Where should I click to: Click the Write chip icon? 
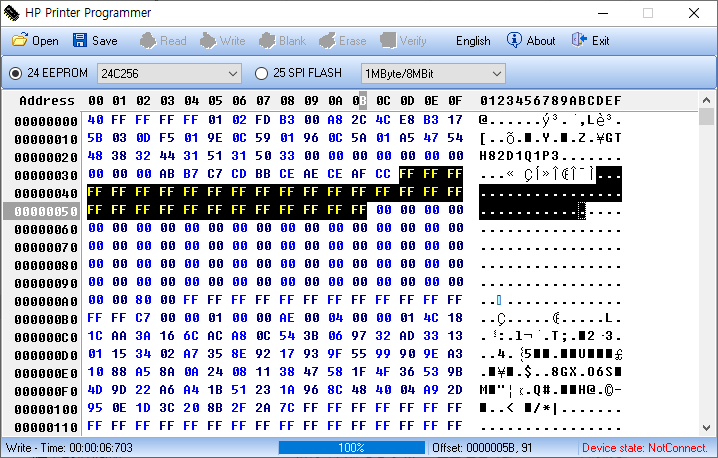pyautogui.click(x=208, y=40)
